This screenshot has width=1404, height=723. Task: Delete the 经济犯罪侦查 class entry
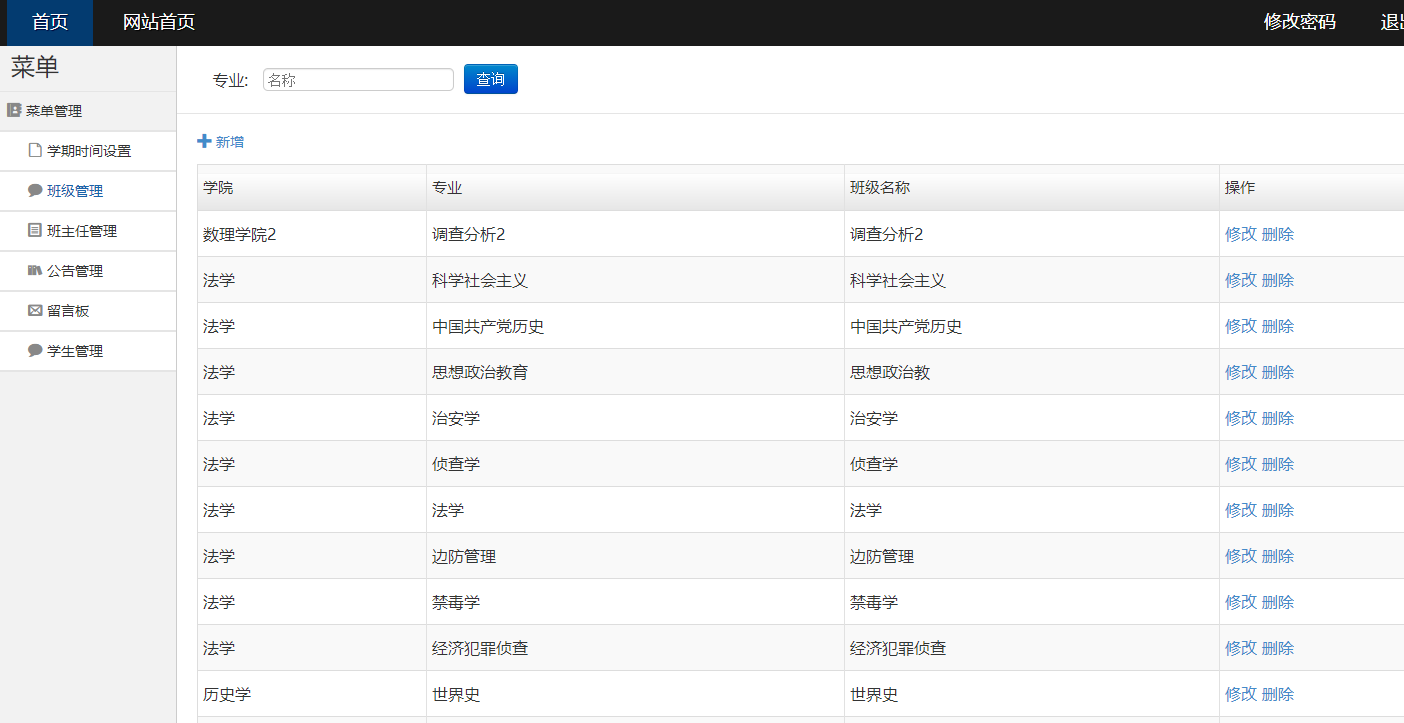click(x=1277, y=648)
